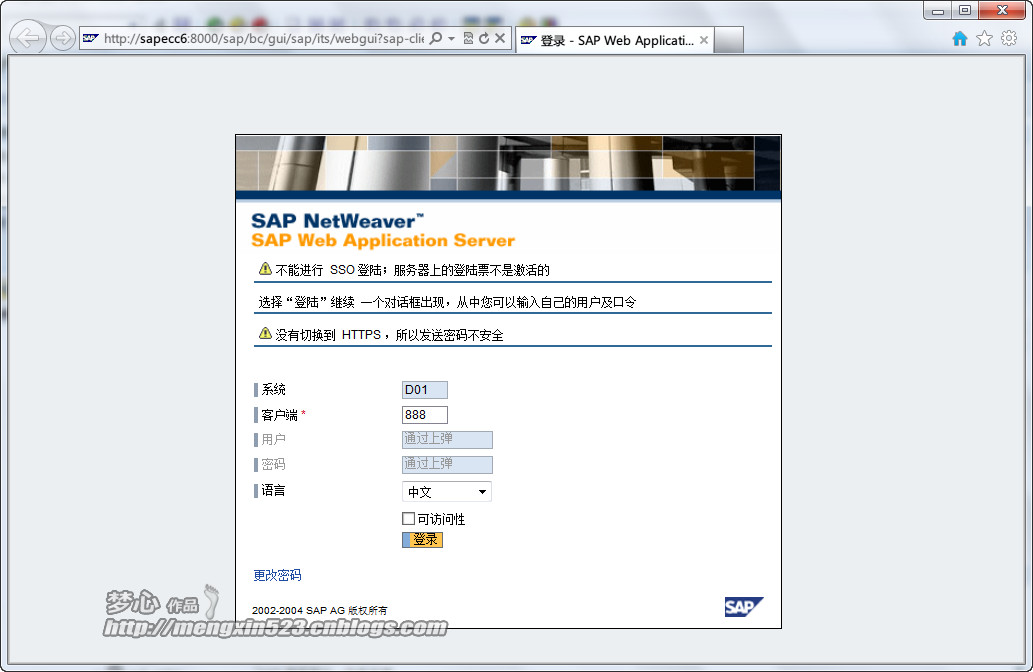Click the 客户端 field containing 888
This screenshot has height=672, width=1033.
tap(425, 414)
